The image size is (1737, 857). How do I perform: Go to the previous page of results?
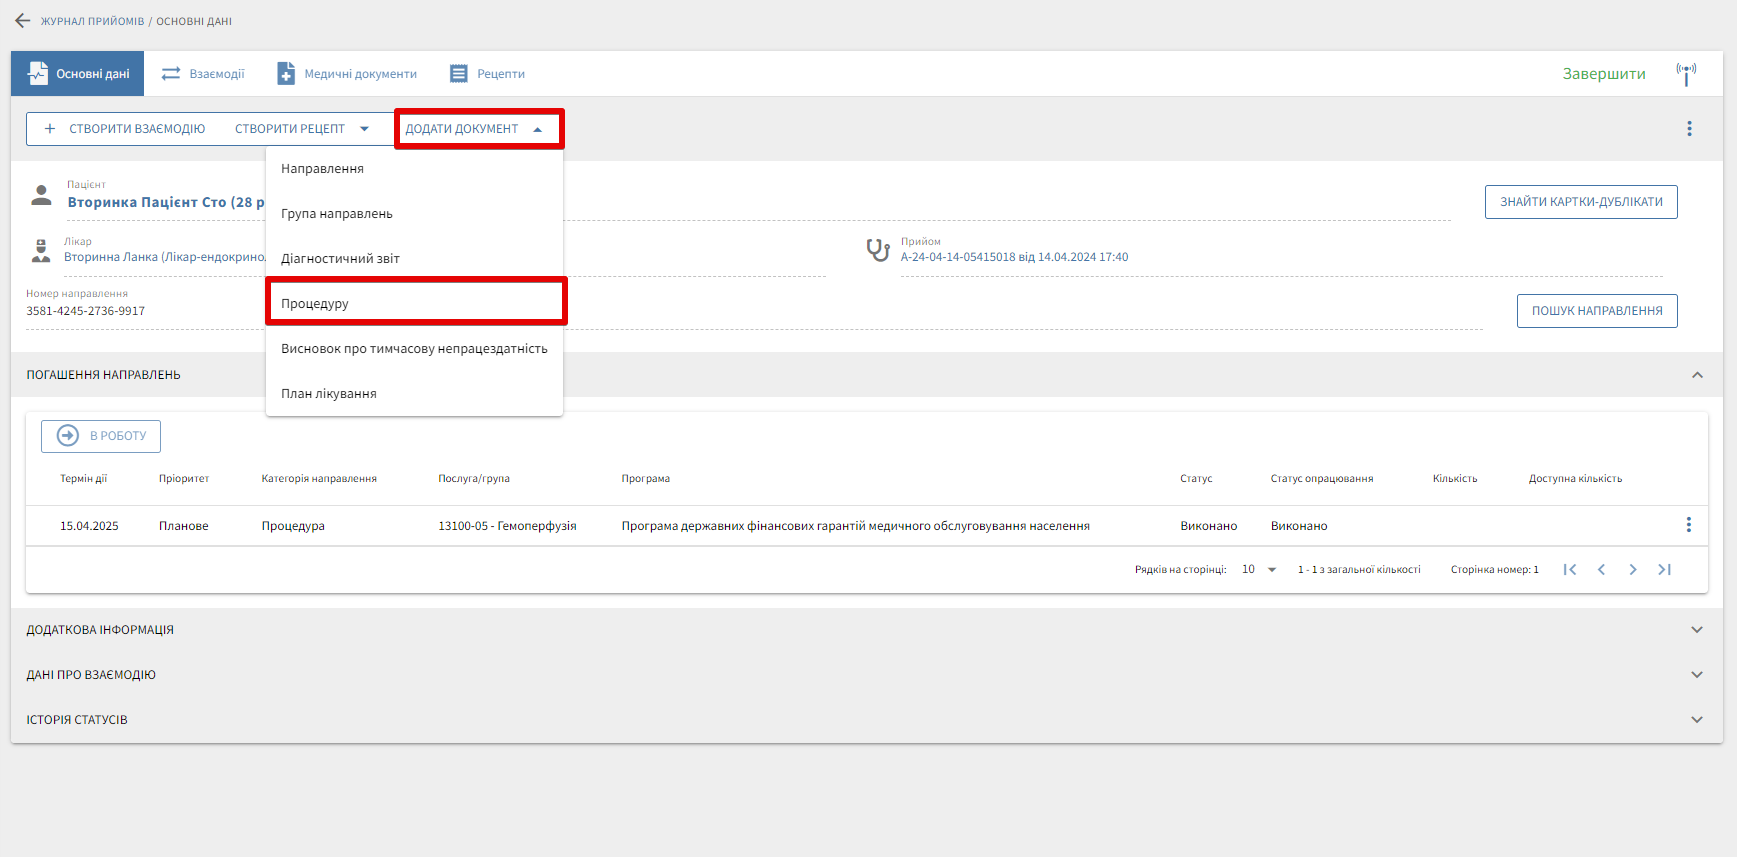point(1601,570)
